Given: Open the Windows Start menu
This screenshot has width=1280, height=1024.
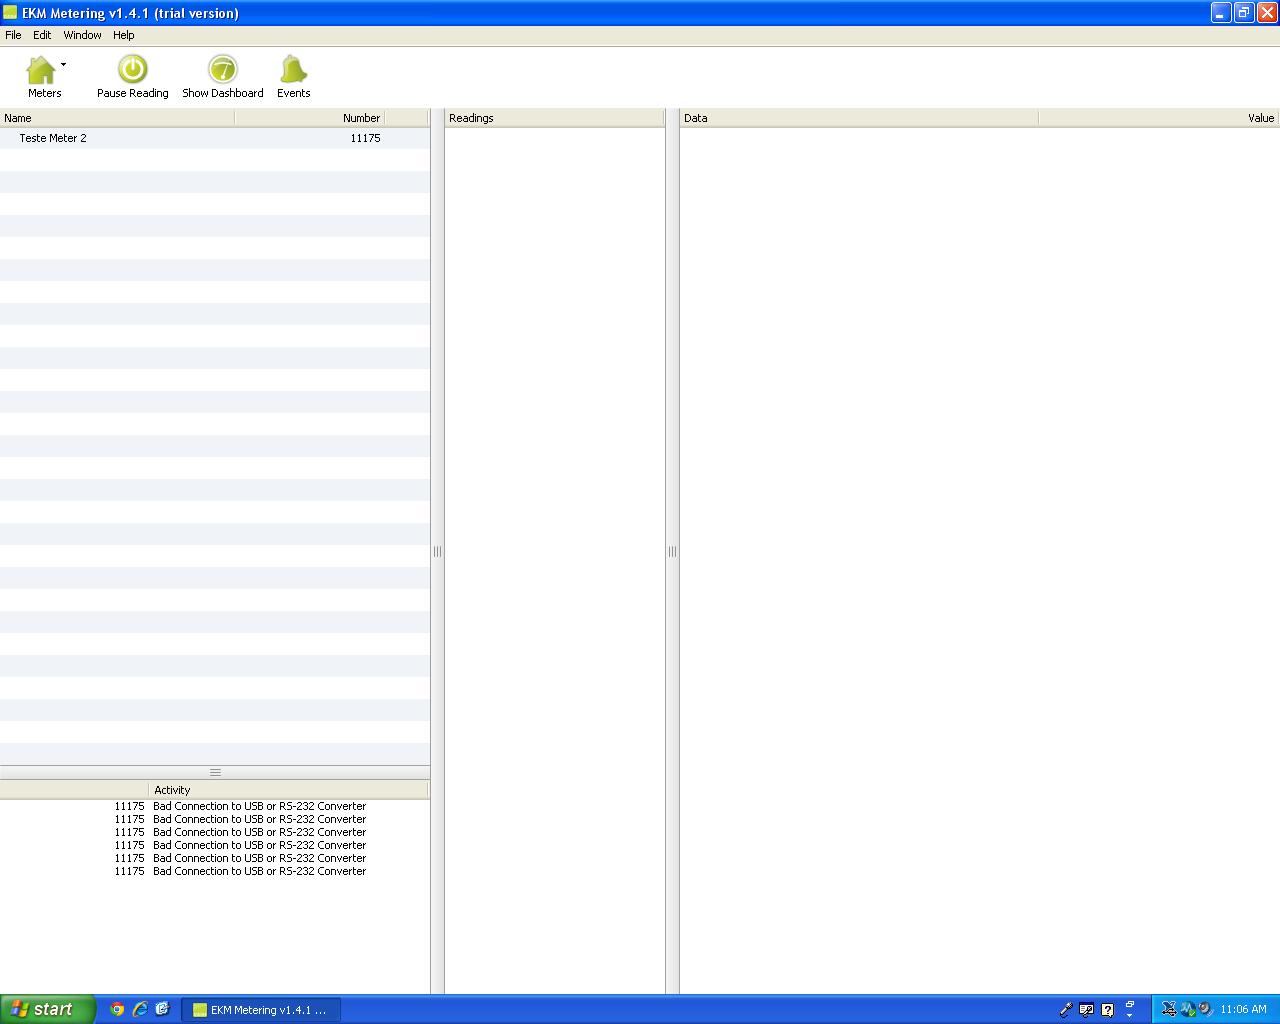Looking at the screenshot, I should click(x=47, y=1009).
